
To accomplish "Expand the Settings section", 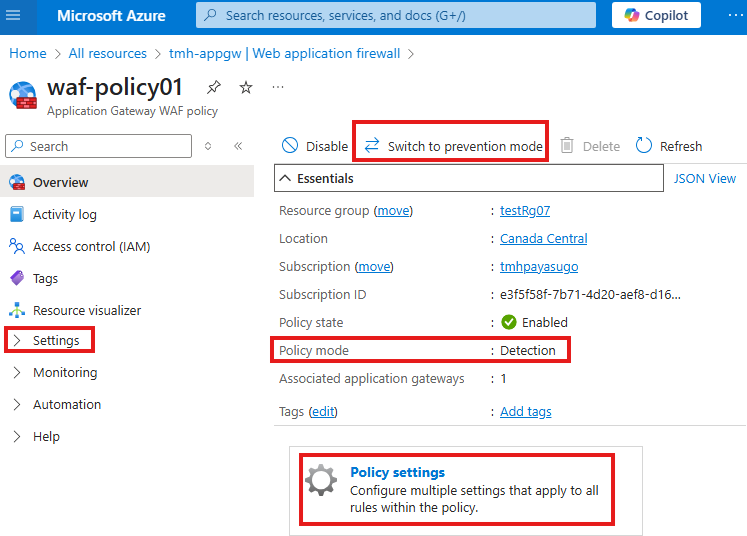I will pos(50,340).
